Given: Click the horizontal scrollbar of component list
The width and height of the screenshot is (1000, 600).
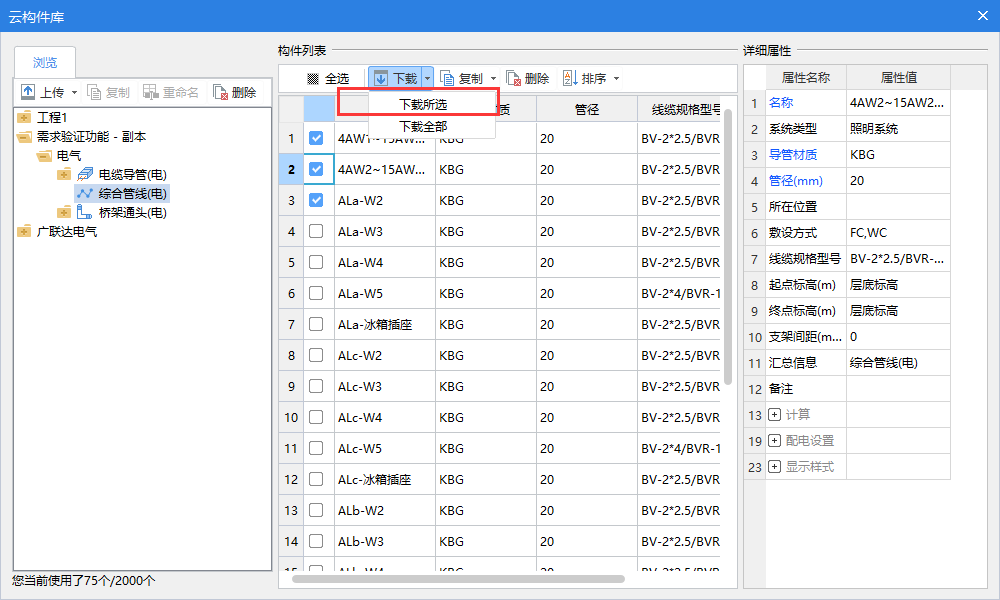Looking at the screenshot, I should 458,578.
